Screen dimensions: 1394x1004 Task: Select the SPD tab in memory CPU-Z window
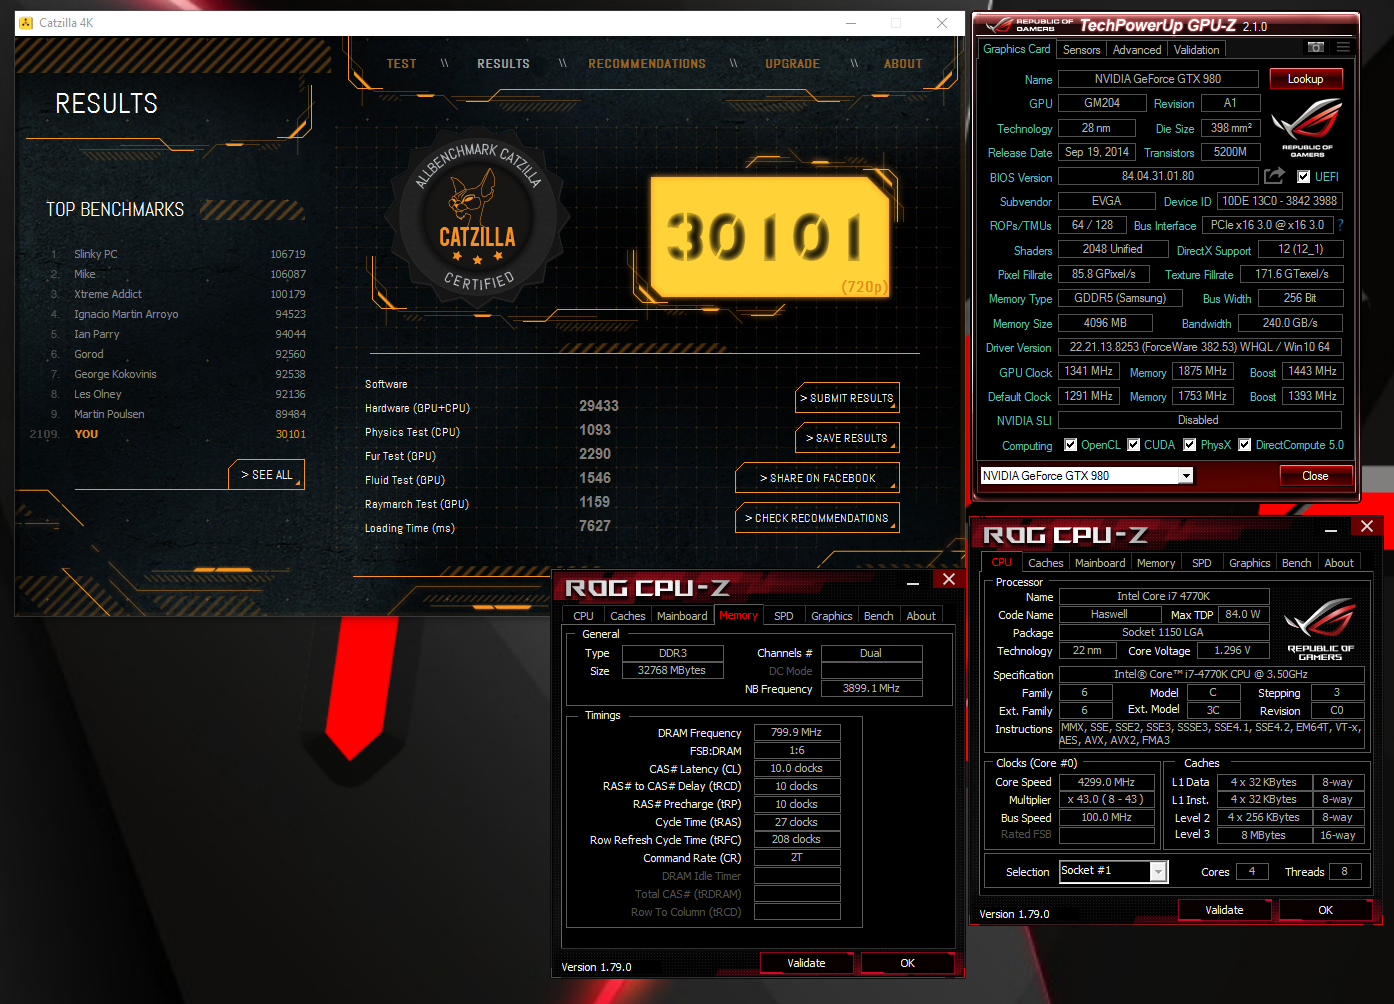pos(784,616)
